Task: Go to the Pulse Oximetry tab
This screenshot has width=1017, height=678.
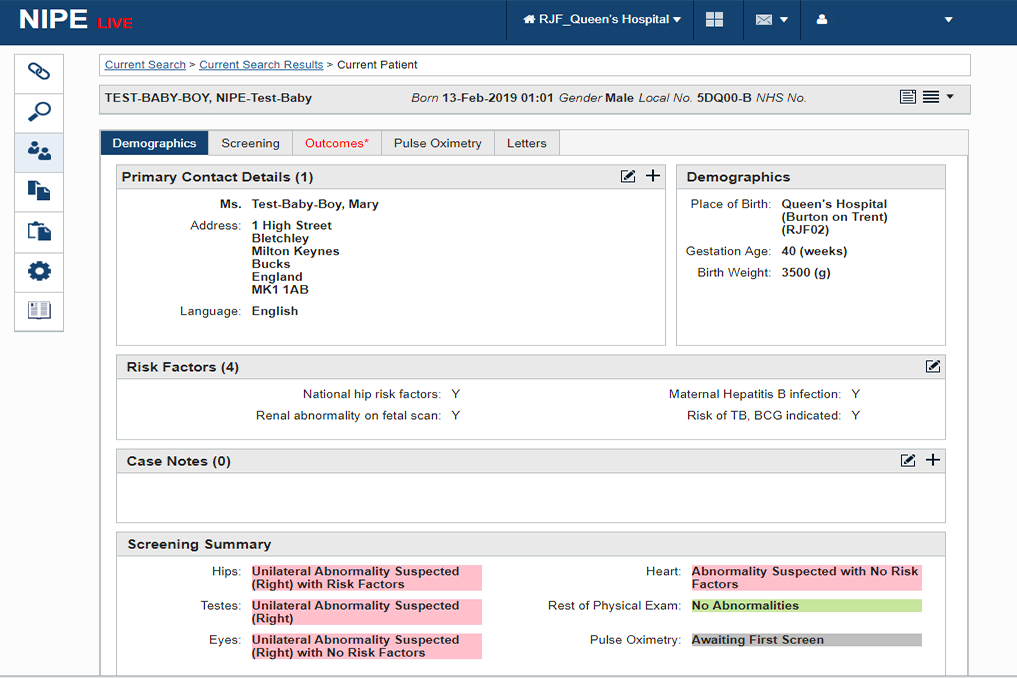Action: tap(437, 143)
